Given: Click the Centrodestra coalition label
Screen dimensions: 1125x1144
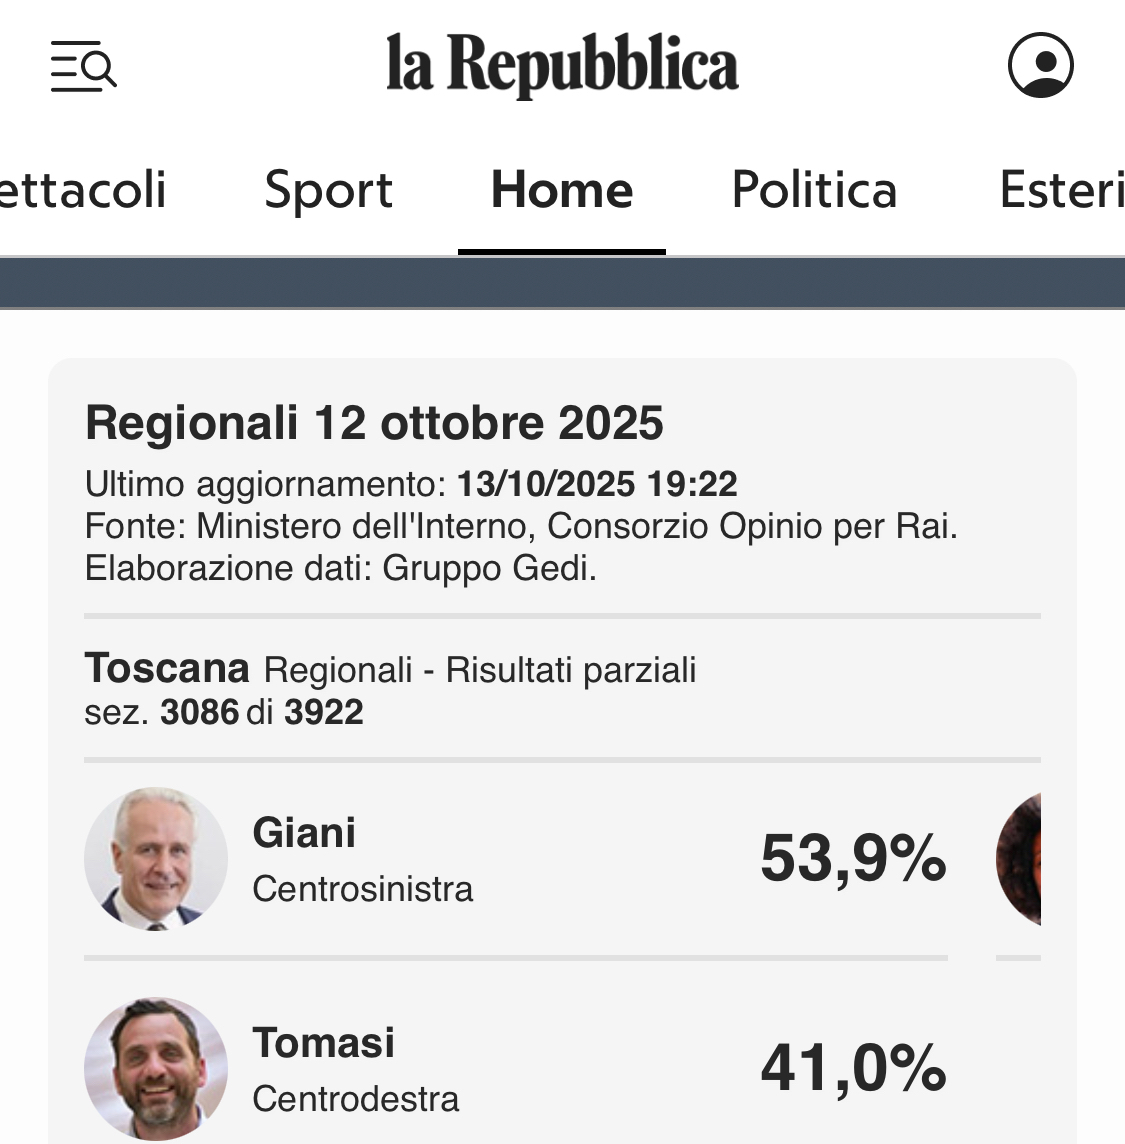Looking at the screenshot, I should pyautogui.click(x=355, y=1099).
